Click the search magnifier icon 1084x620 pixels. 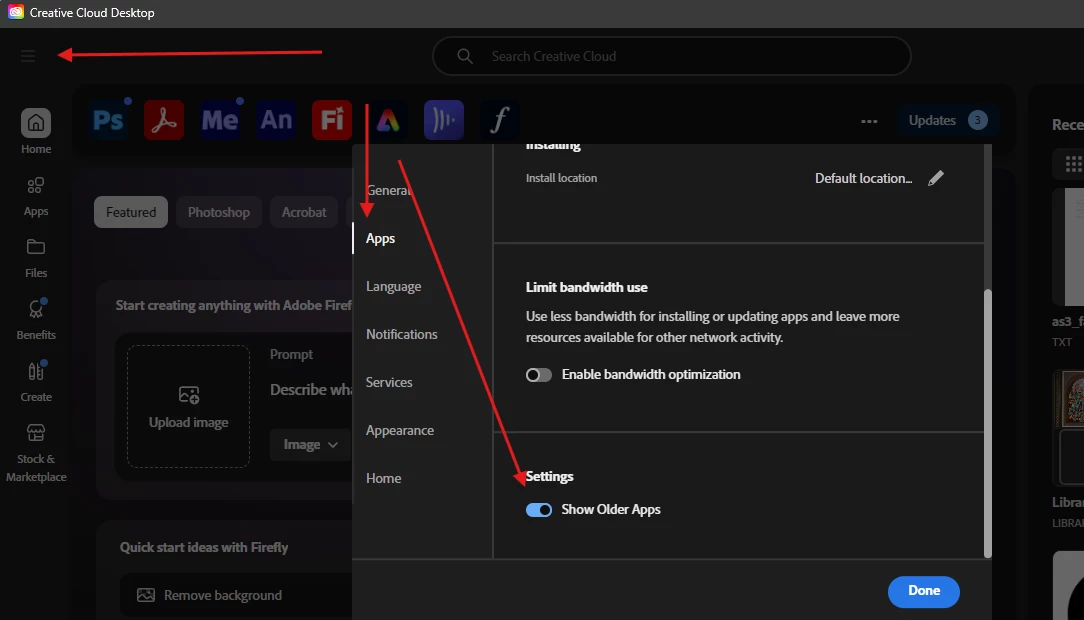coord(465,56)
